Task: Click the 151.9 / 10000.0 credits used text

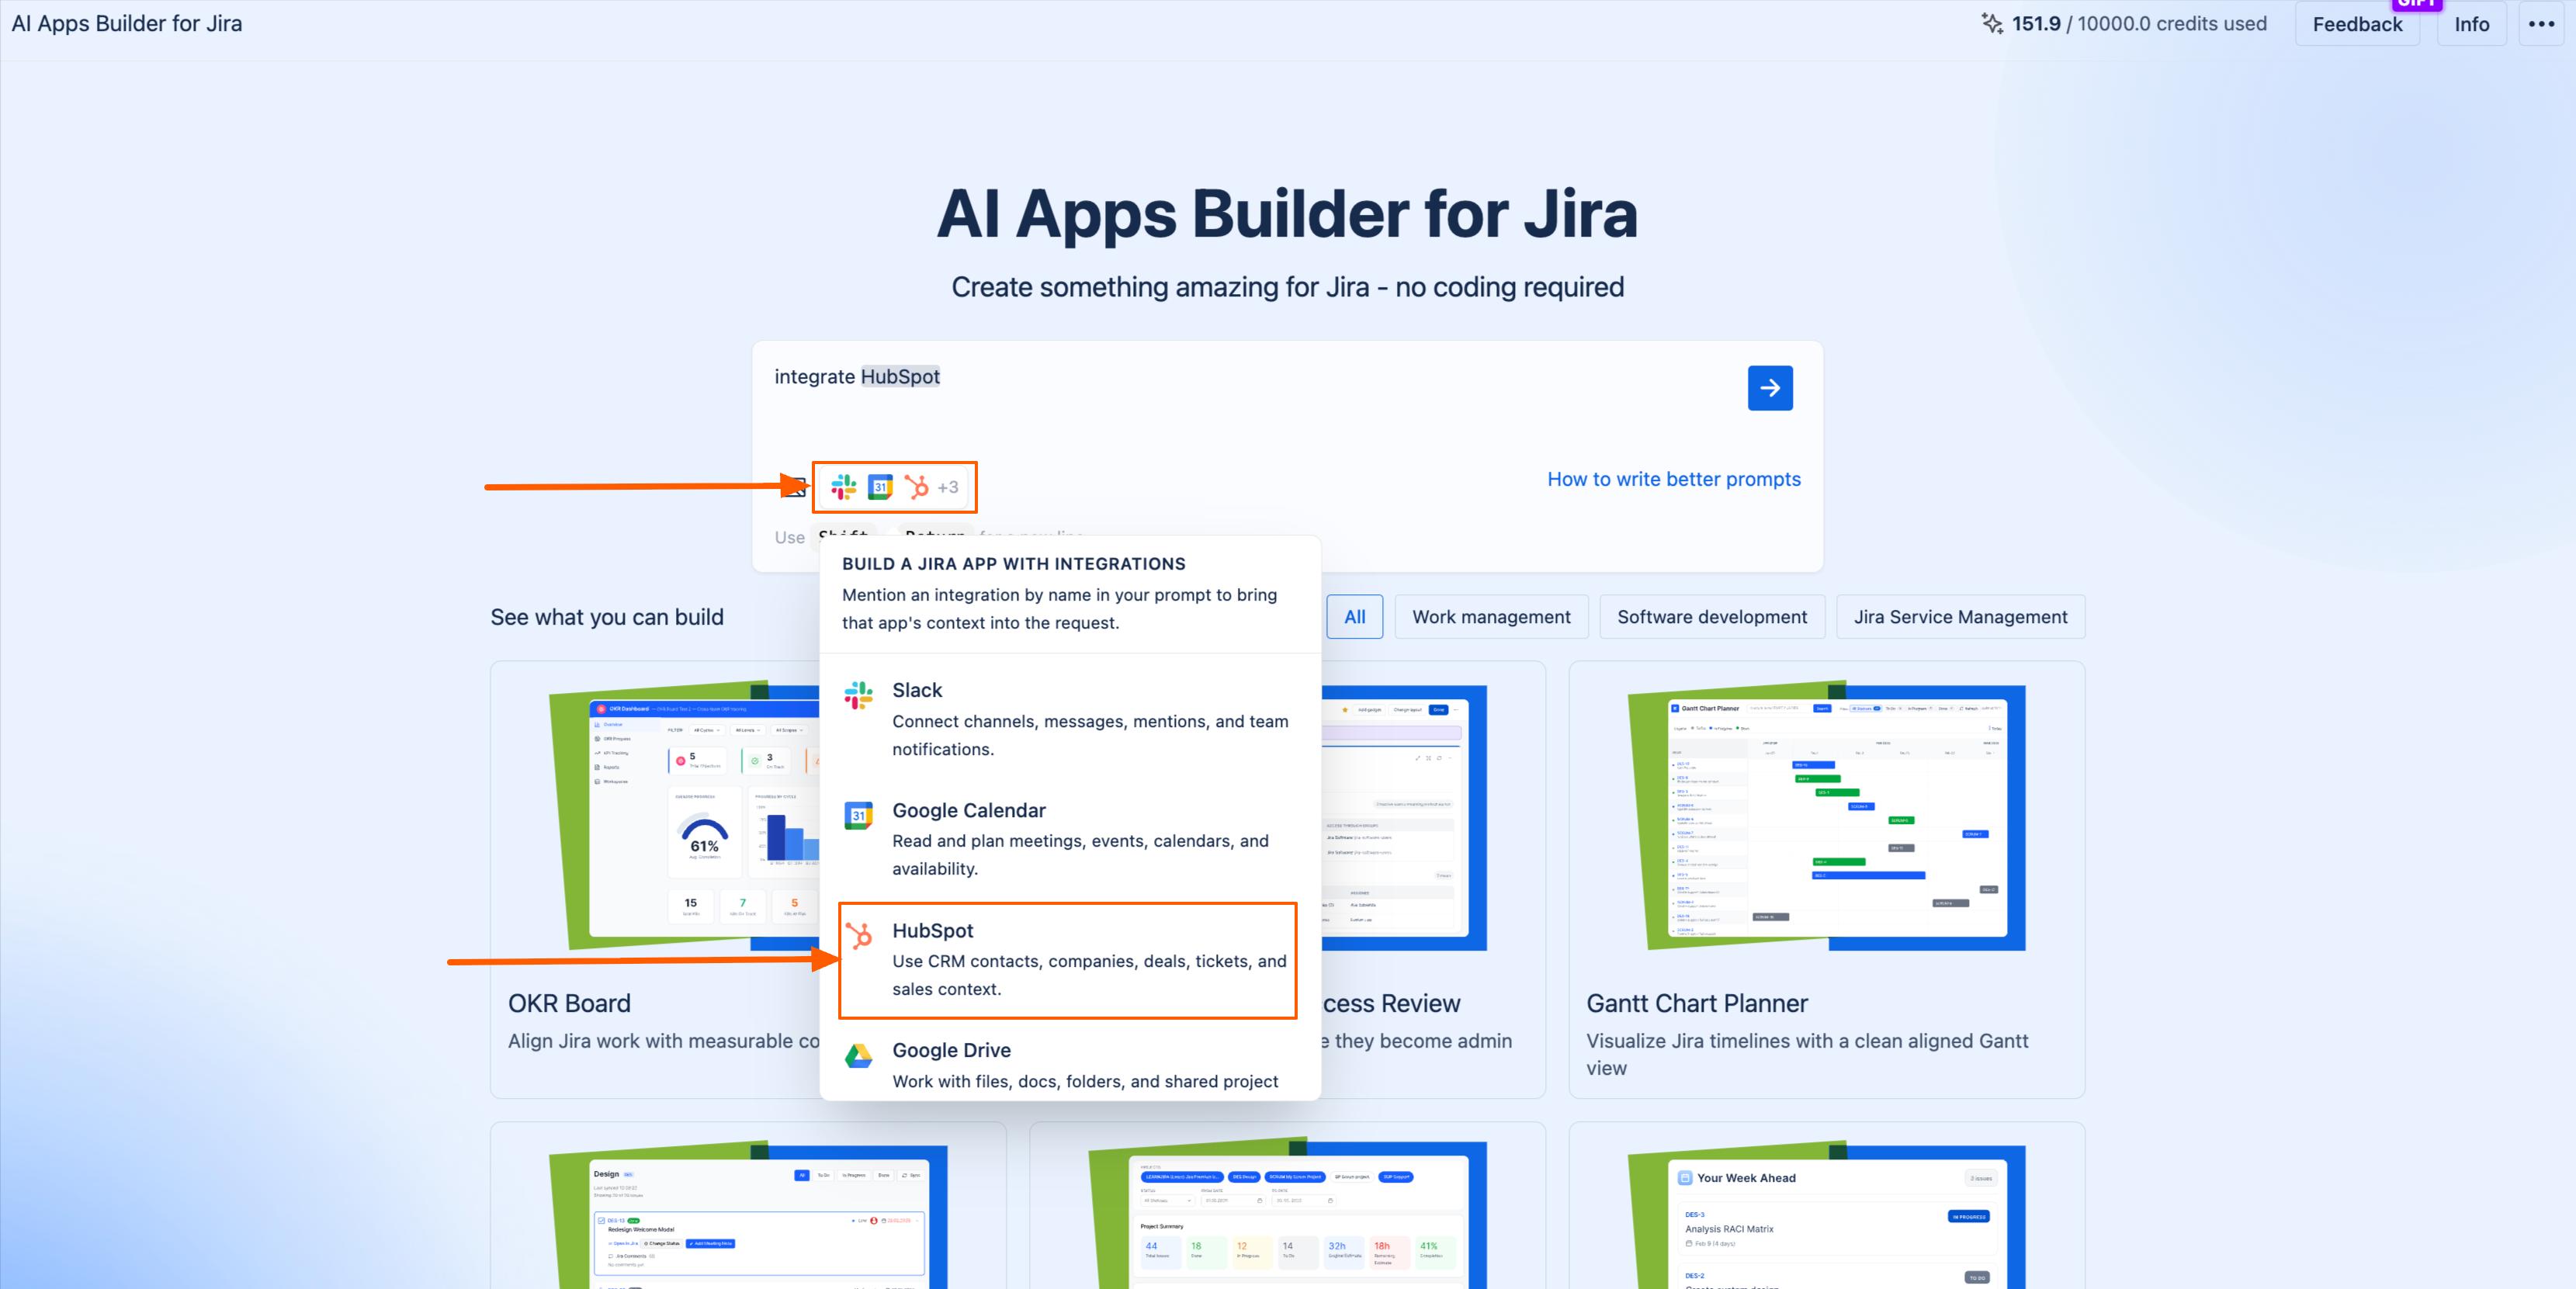Action: [x=2138, y=23]
